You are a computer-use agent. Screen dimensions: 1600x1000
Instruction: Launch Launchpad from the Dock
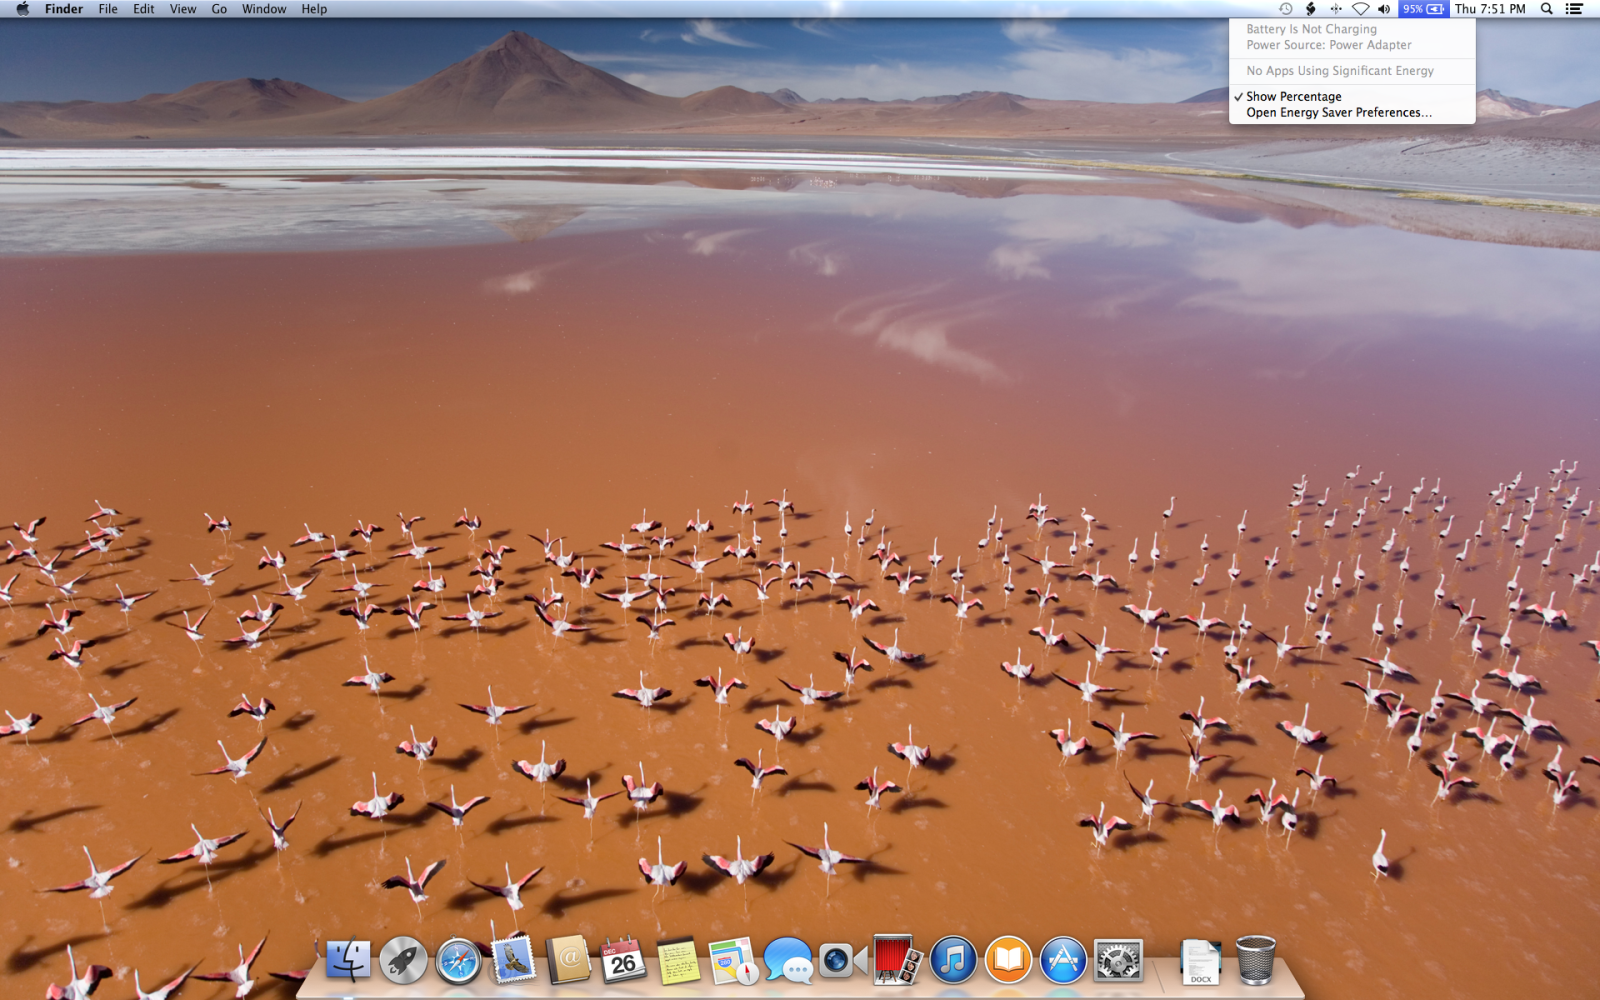403,961
